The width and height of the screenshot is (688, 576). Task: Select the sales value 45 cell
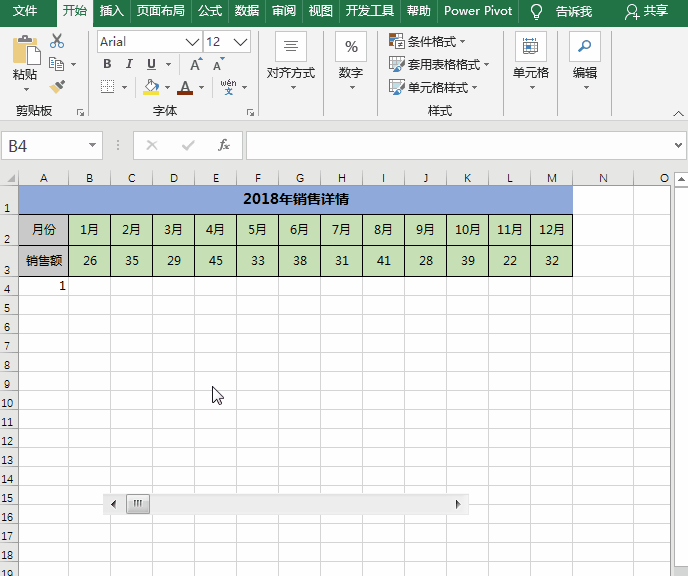215,261
